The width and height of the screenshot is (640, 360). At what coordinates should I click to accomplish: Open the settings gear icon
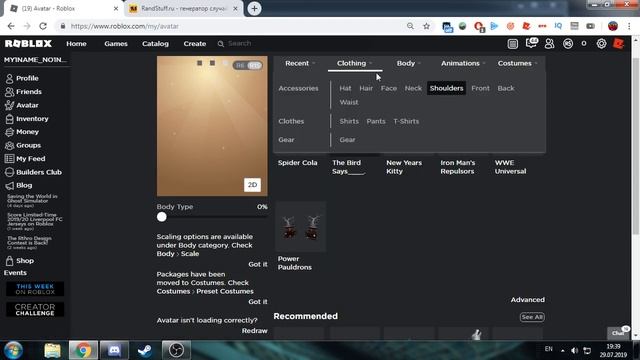(x=601, y=44)
